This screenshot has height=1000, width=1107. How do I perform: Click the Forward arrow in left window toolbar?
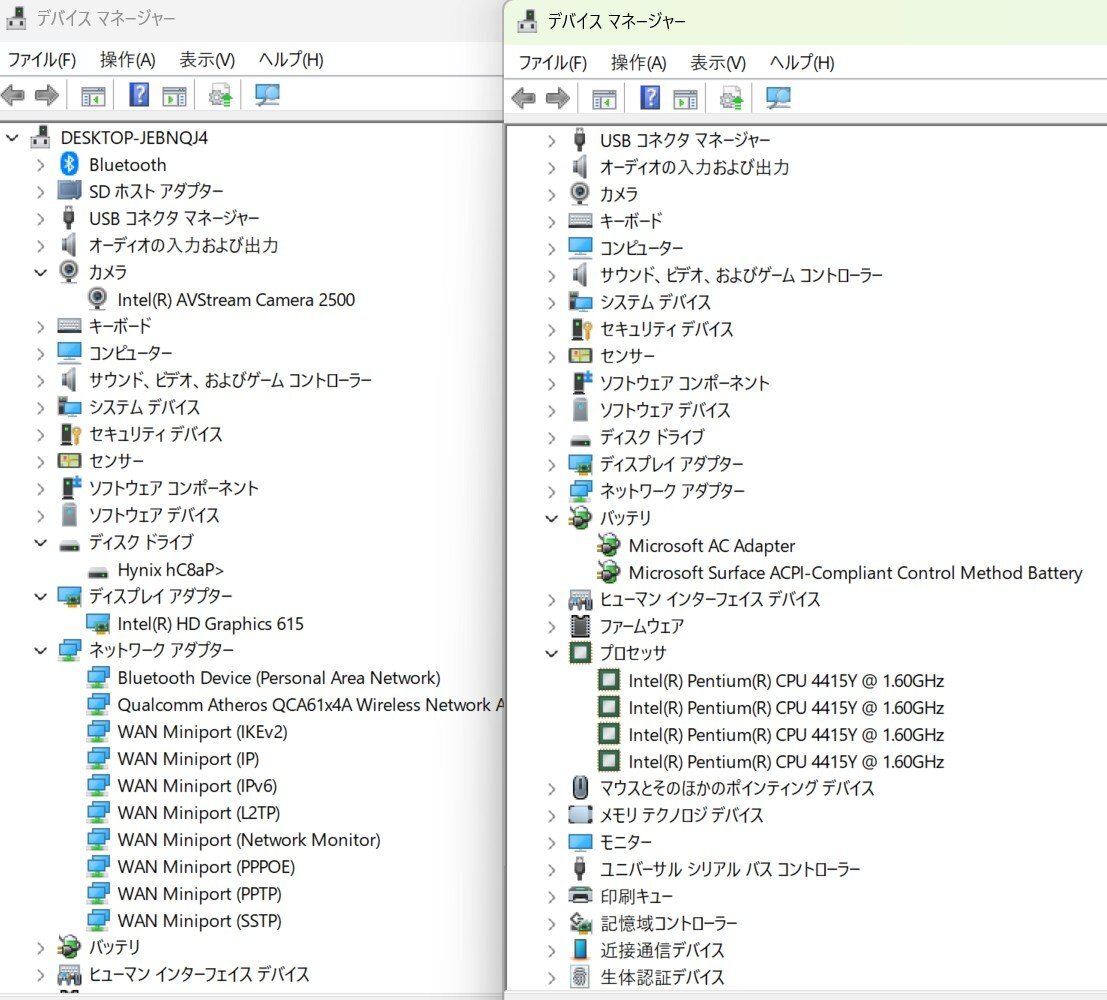click(x=47, y=95)
